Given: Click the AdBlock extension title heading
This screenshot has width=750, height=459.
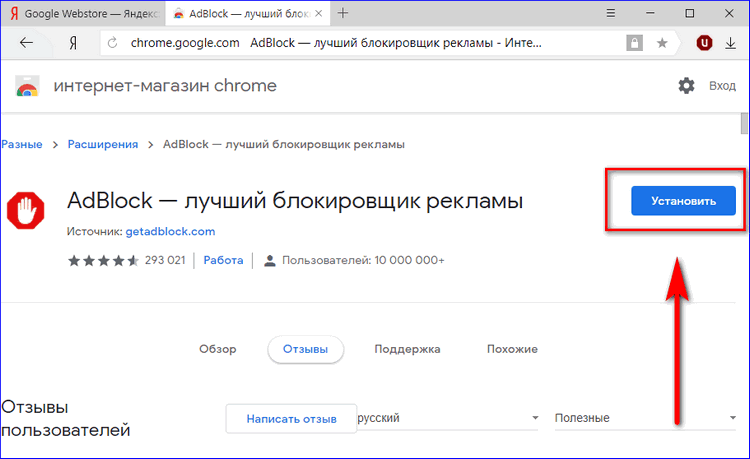Looking at the screenshot, I should pos(295,201).
